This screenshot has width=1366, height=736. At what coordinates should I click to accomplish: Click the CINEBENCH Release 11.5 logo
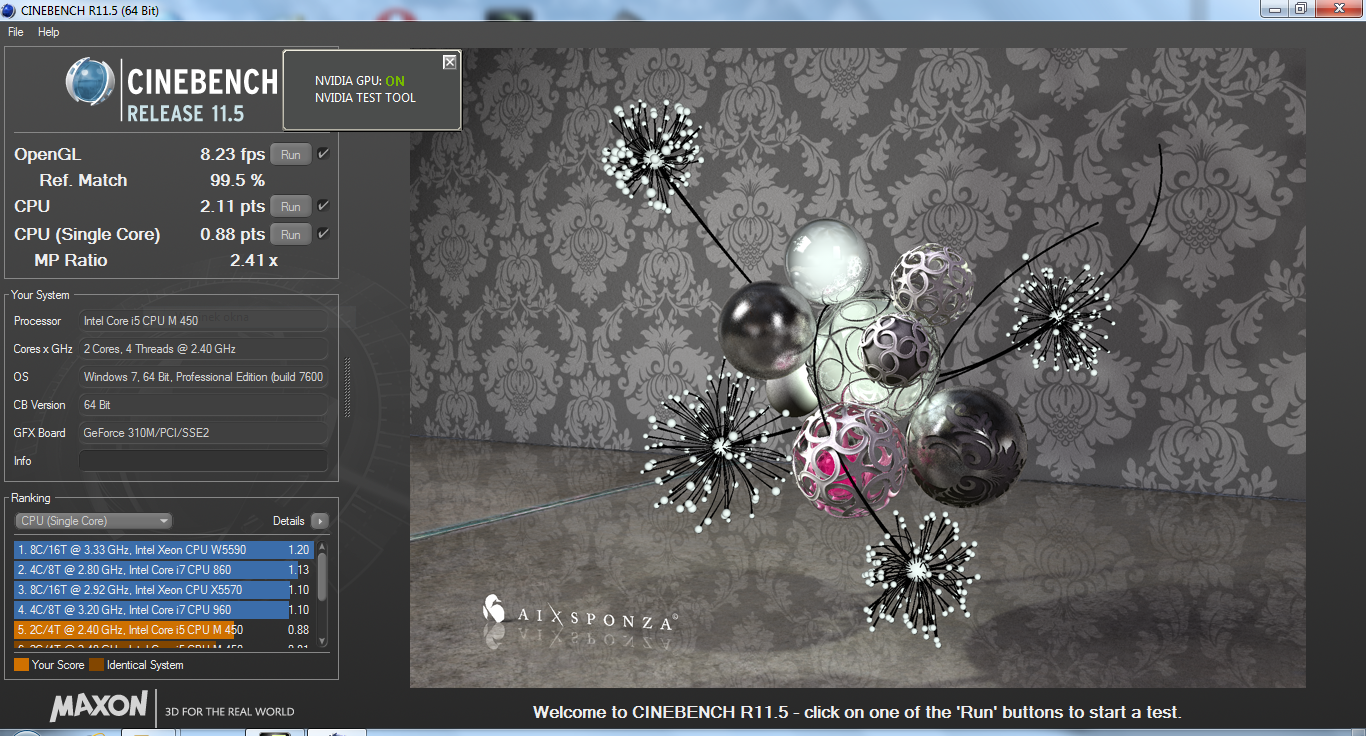pos(172,90)
